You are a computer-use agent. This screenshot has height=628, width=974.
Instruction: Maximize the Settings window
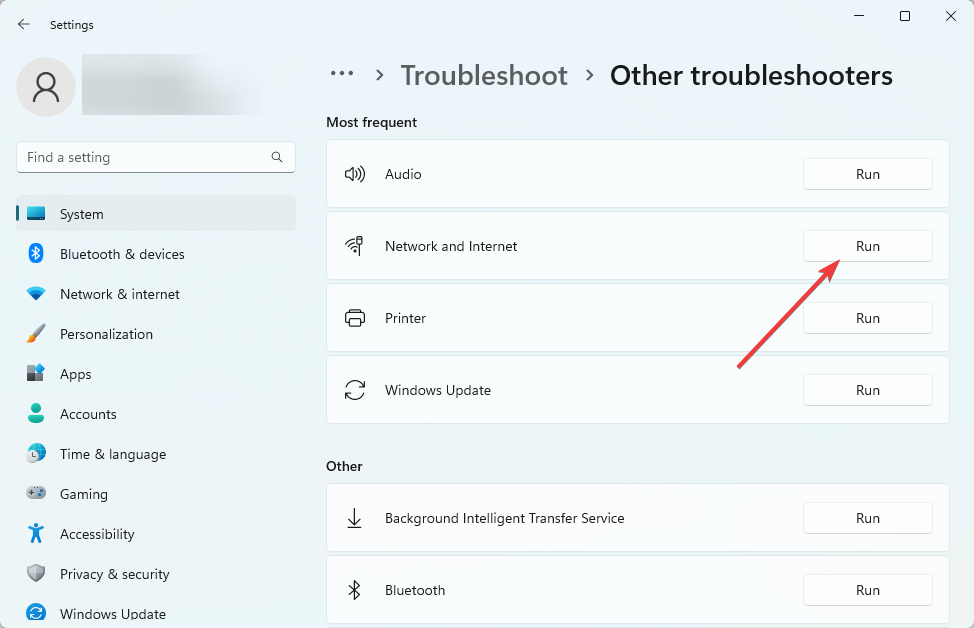tap(905, 16)
